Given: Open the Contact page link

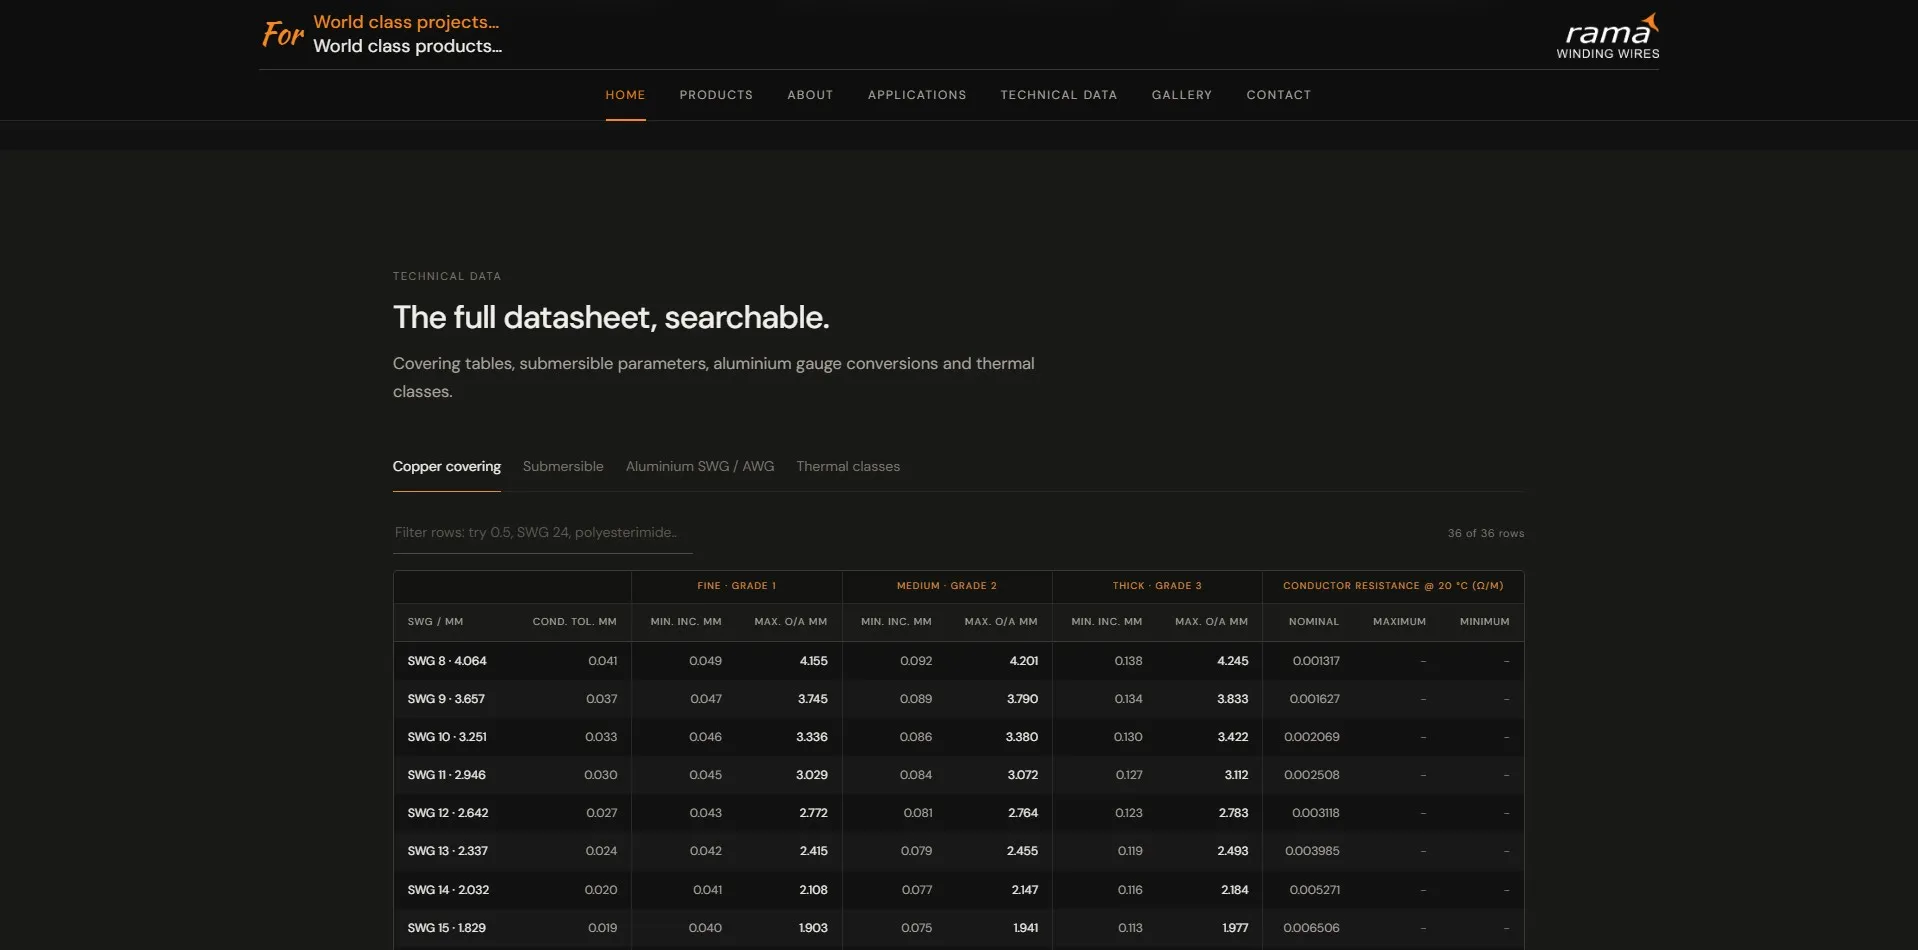Looking at the screenshot, I should (x=1279, y=95).
